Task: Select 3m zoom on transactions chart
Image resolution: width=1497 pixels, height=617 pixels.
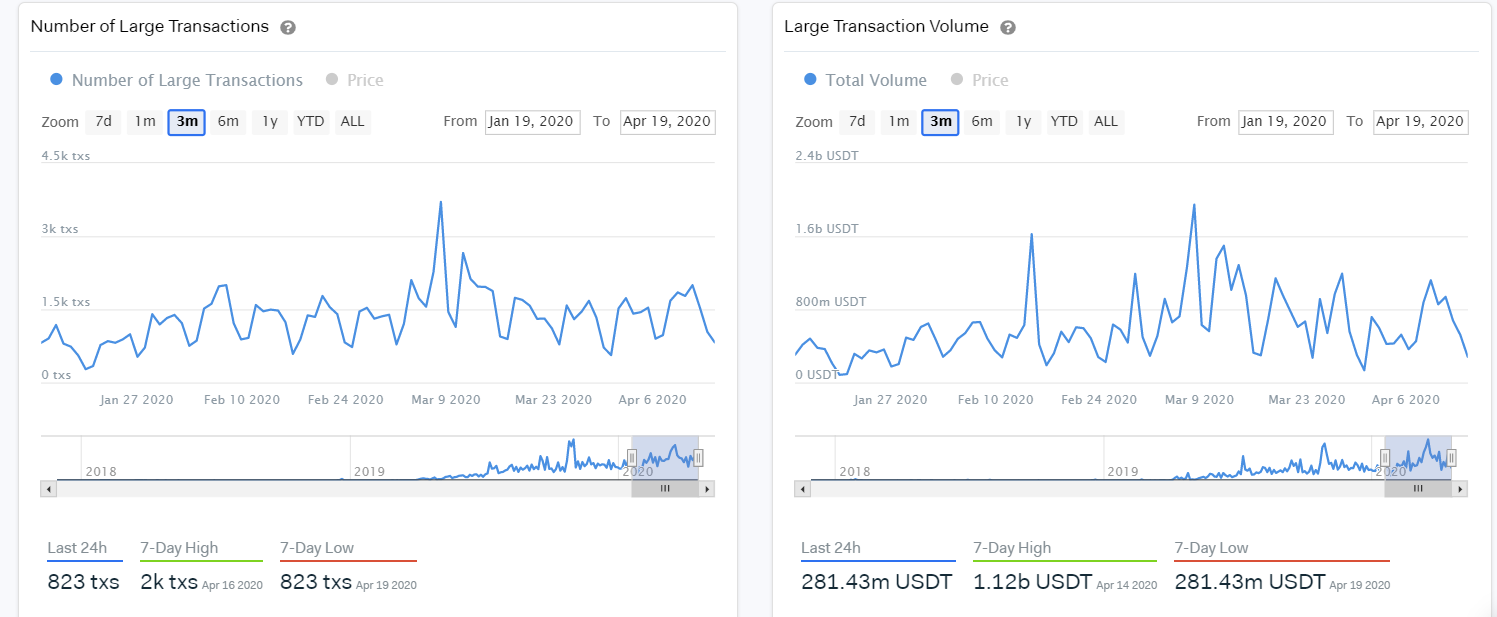Action: pos(187,122)
